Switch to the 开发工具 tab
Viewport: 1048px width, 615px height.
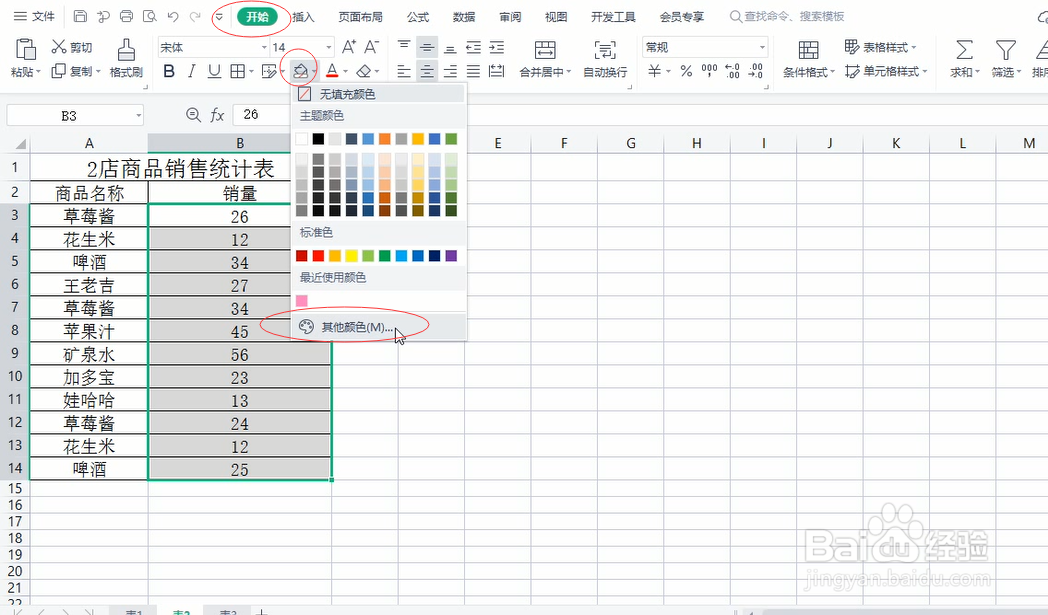pos(613,17)
